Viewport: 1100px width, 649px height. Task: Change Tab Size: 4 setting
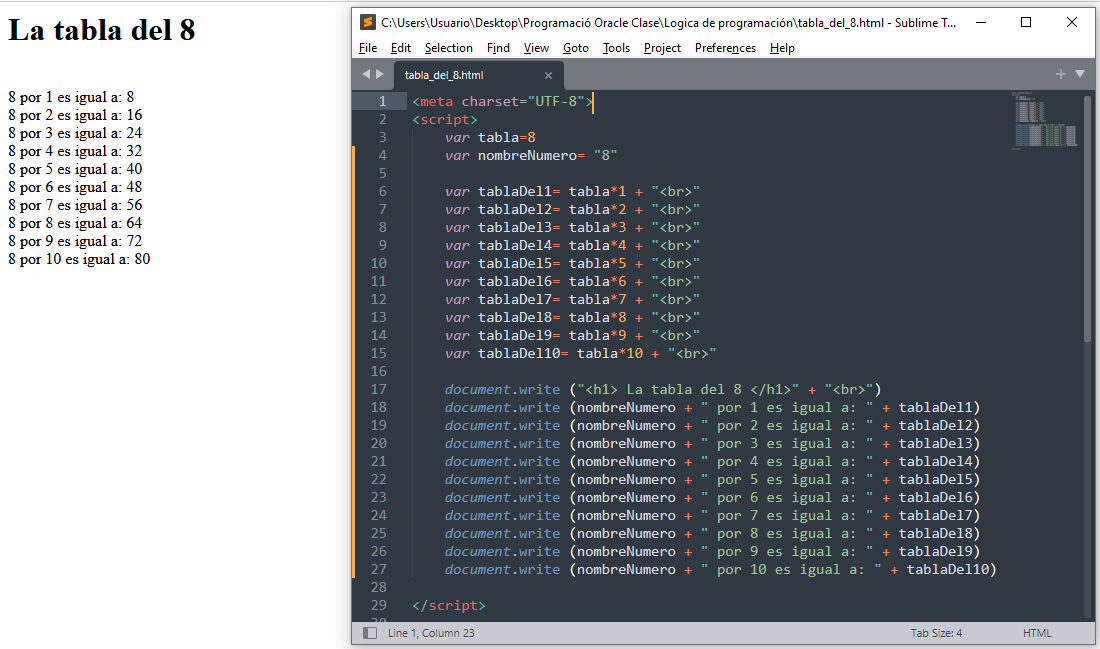pos(936,633)
